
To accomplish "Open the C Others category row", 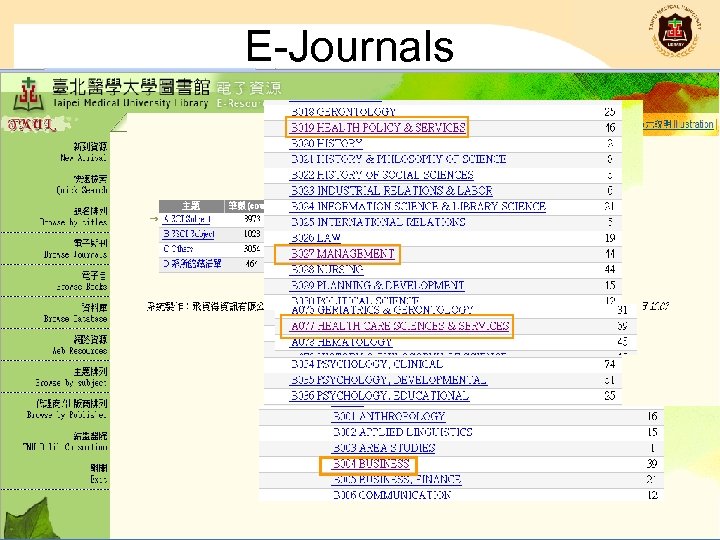I will click(211, 249).
